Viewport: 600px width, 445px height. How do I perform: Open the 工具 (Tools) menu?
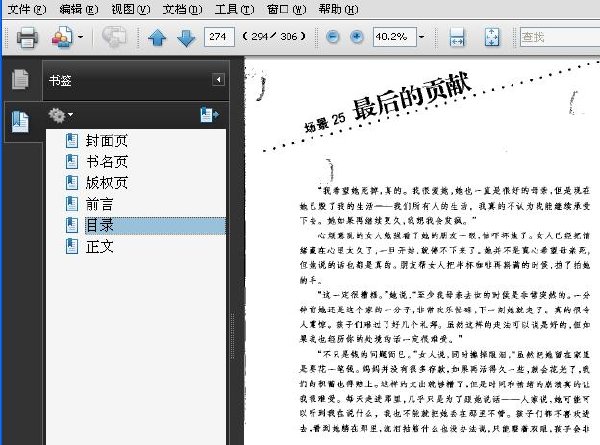tap(234, 9)
